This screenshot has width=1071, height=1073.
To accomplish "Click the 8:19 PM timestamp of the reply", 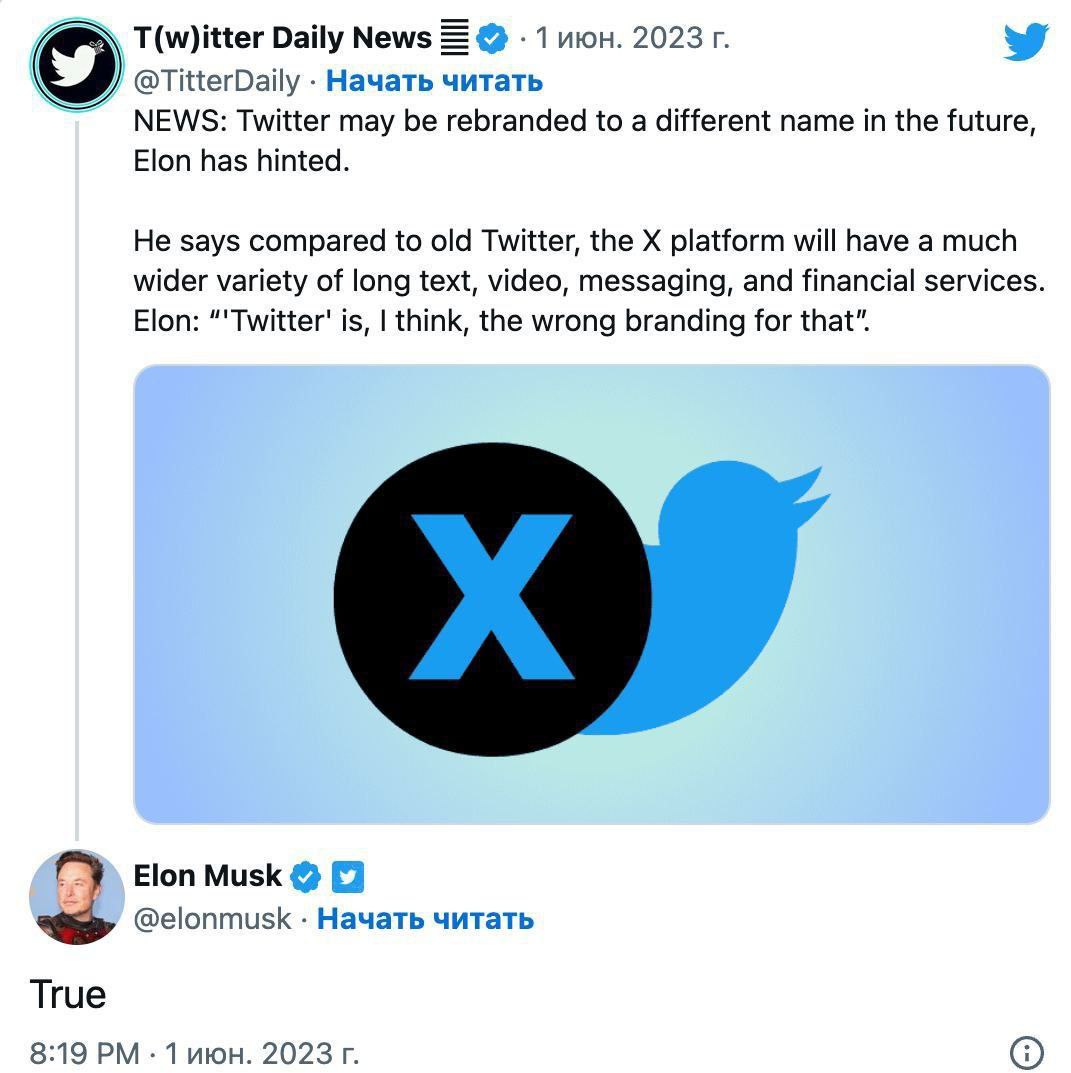I will pos(85,1053).
